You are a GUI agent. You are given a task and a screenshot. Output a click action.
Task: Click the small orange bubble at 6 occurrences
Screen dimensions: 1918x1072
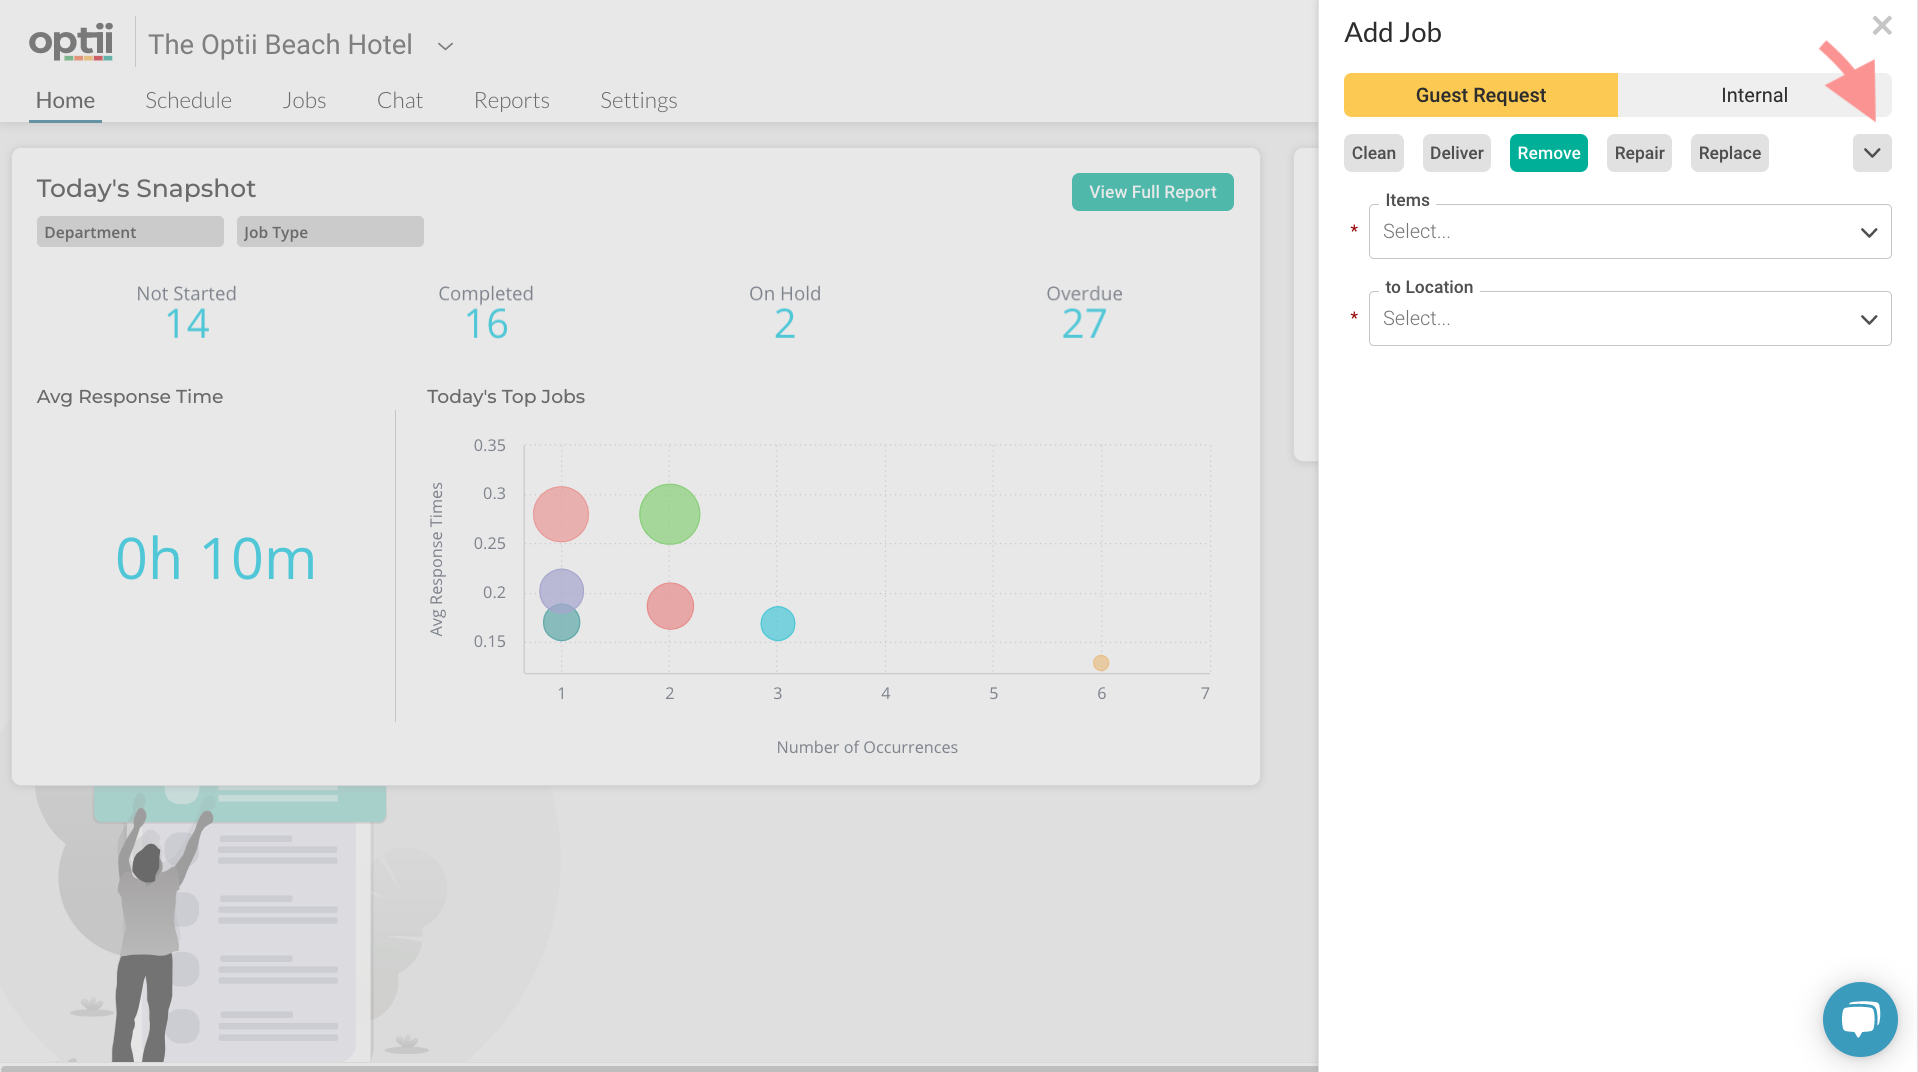(x=1100, y=663)
